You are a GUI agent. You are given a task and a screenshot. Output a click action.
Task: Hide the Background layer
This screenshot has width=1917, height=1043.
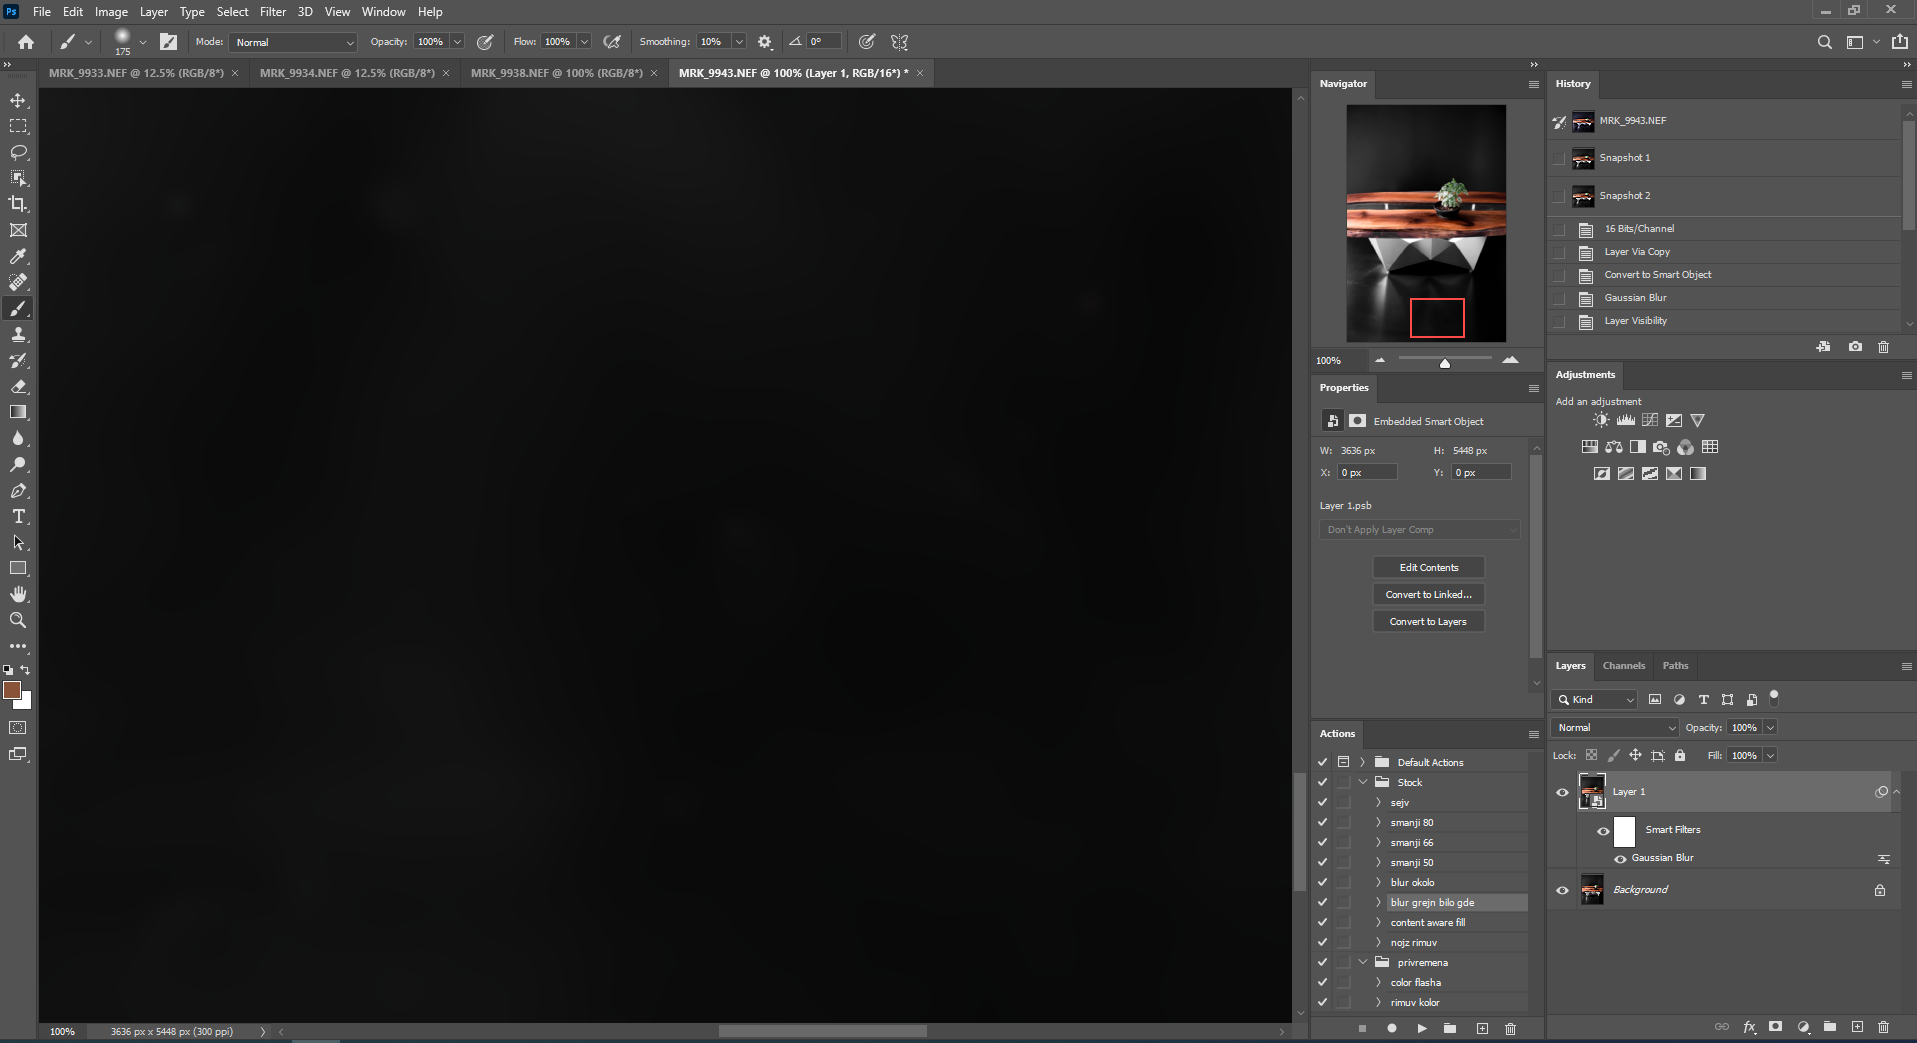tap(1563, 889)
